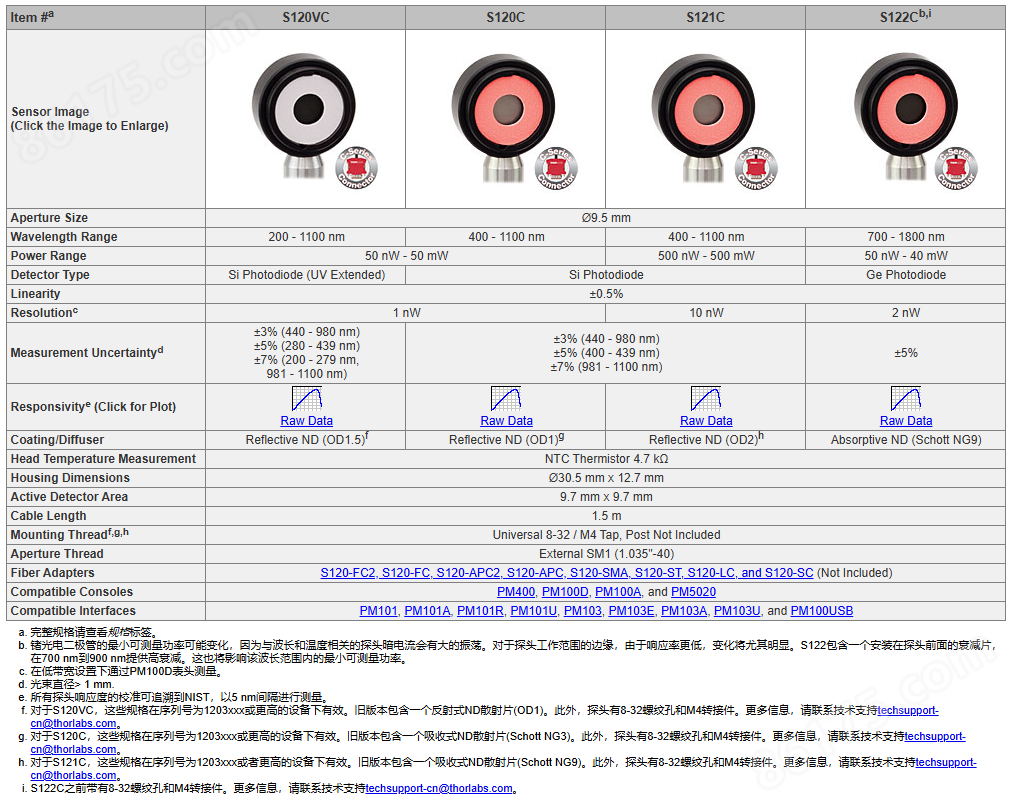
Task: Select the '10 nW' resolution cell
Action: [x=706, y=313]
